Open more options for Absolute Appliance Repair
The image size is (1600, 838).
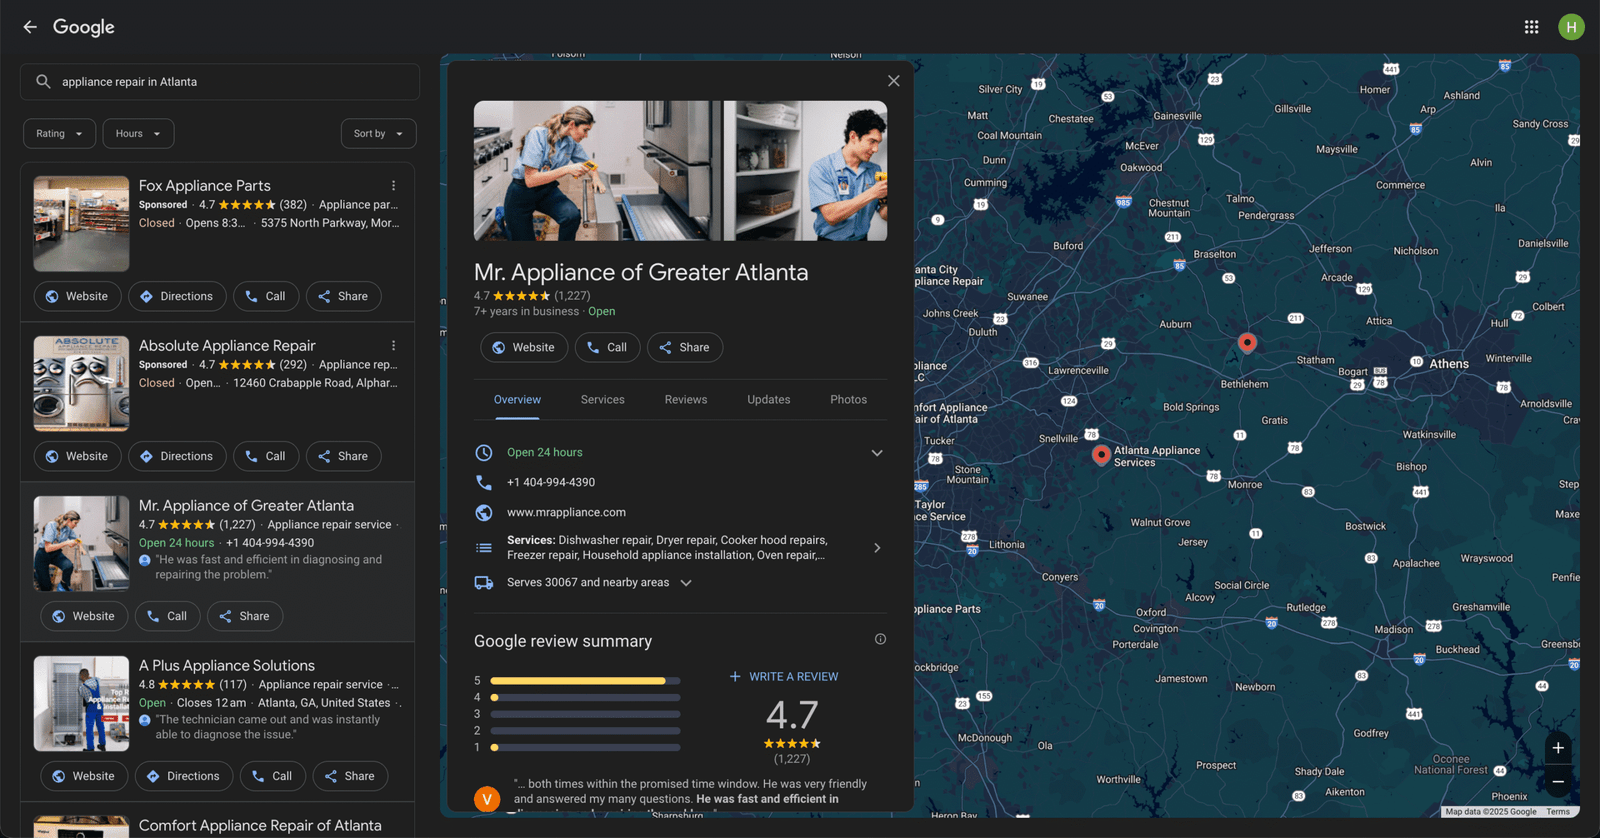[x=393, y=346]
